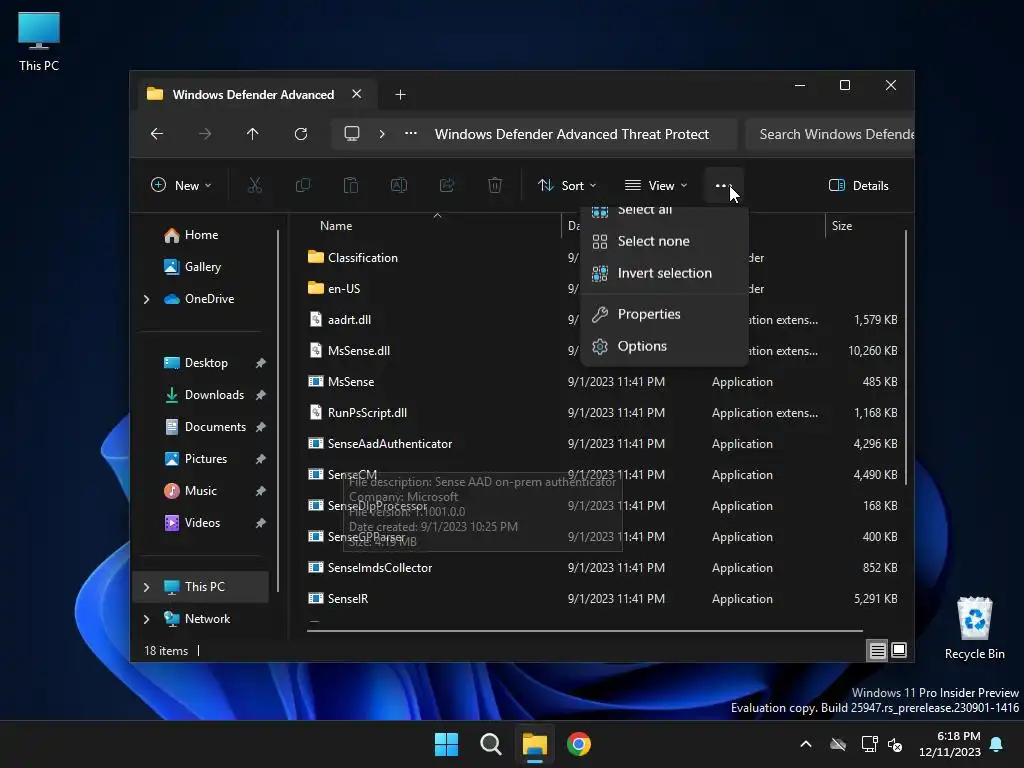
Task: Sort by the Size column header
Action: [x=842, y=226]
